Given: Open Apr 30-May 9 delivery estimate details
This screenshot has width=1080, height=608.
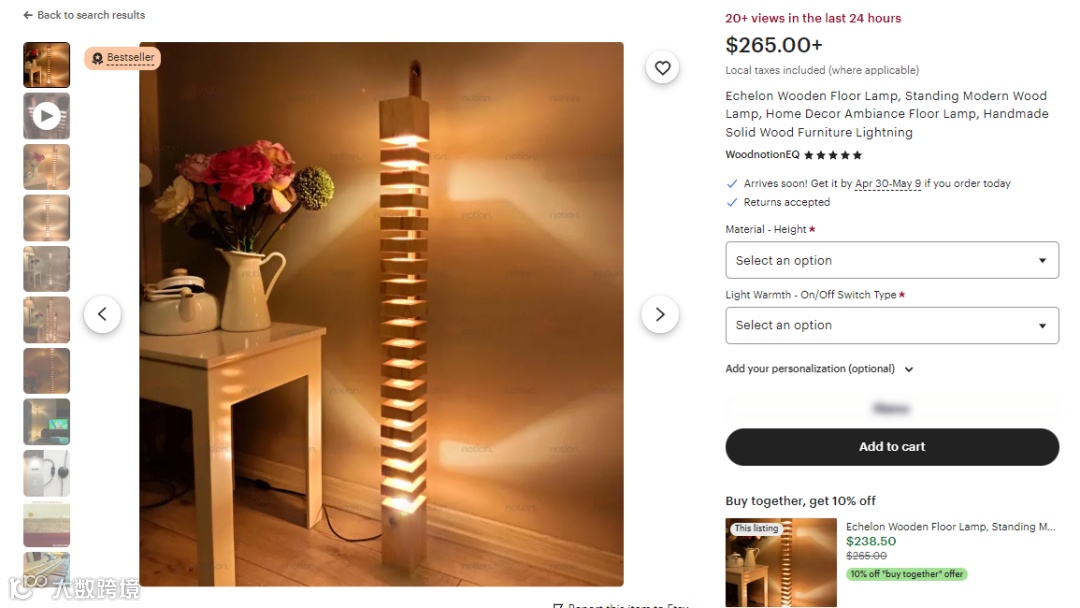Looking at the screenshot, I should coord(887,184).
